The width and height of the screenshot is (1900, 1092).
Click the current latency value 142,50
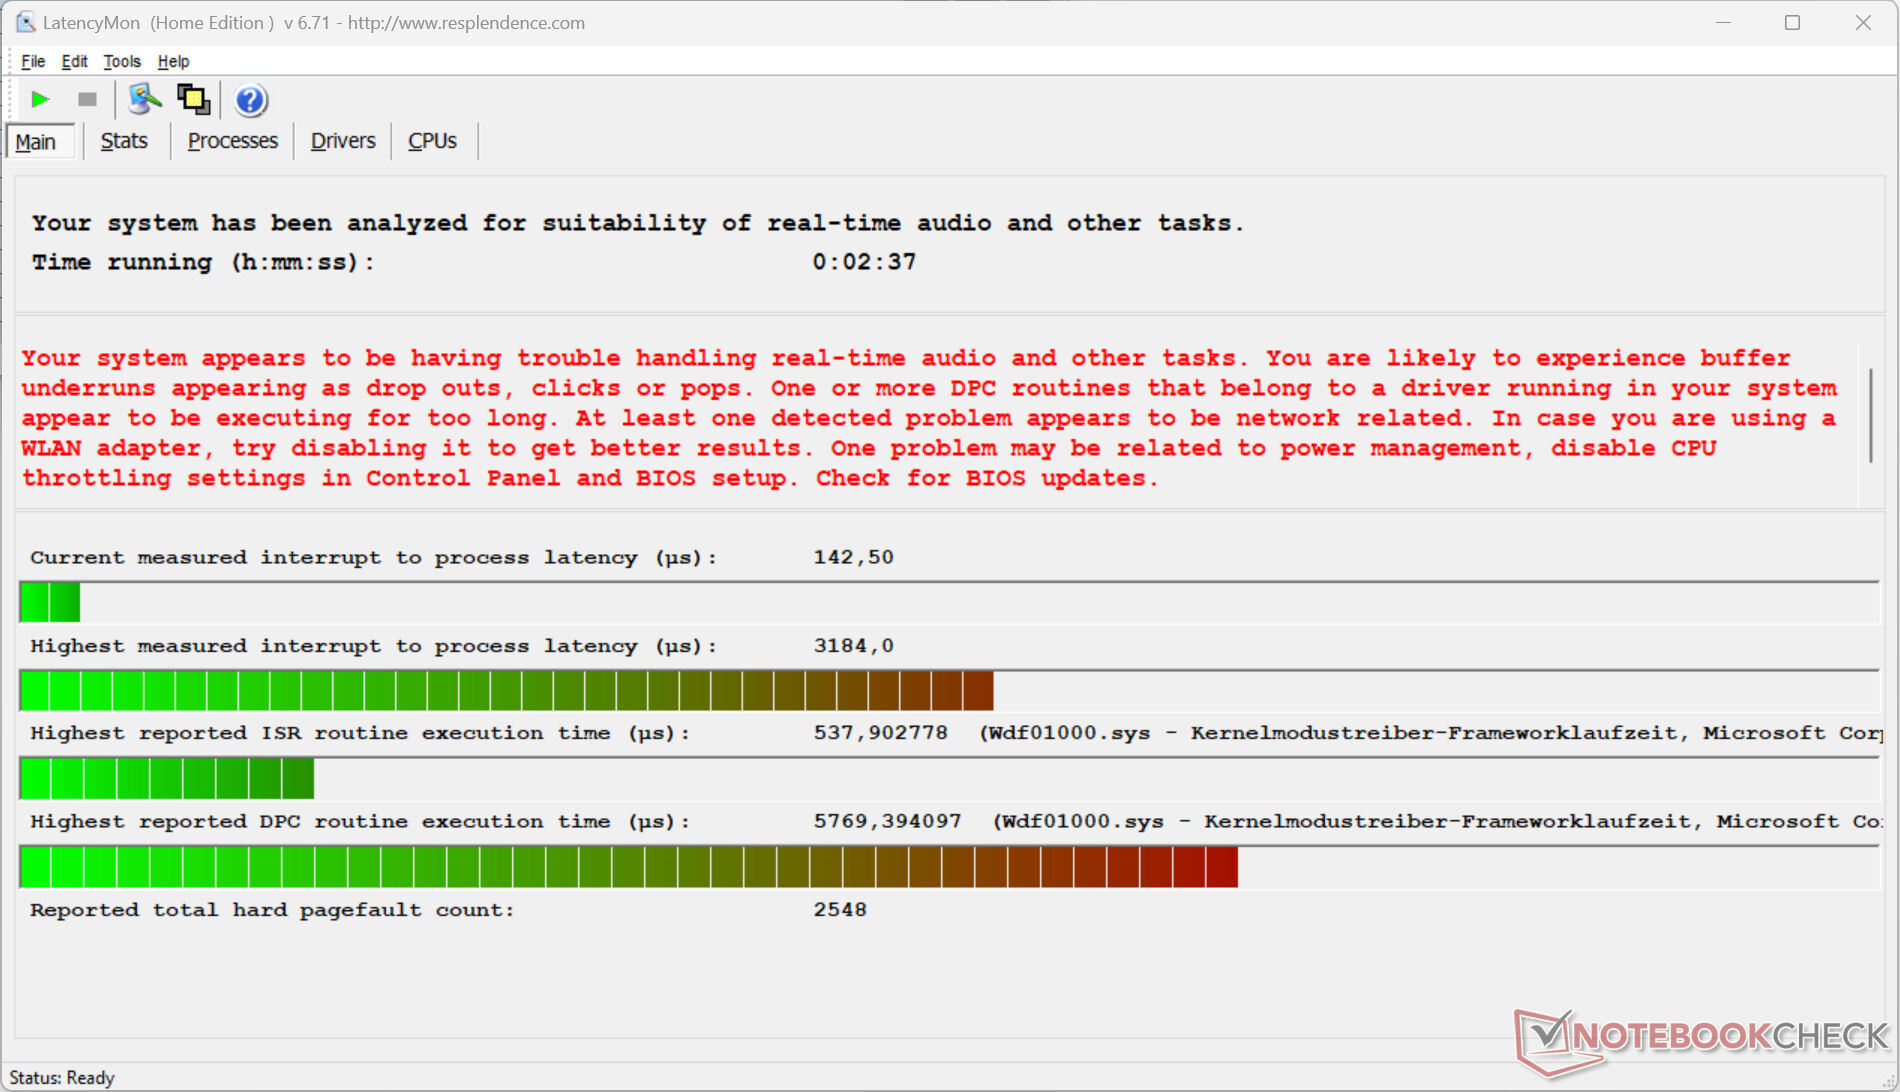(854, 557)
